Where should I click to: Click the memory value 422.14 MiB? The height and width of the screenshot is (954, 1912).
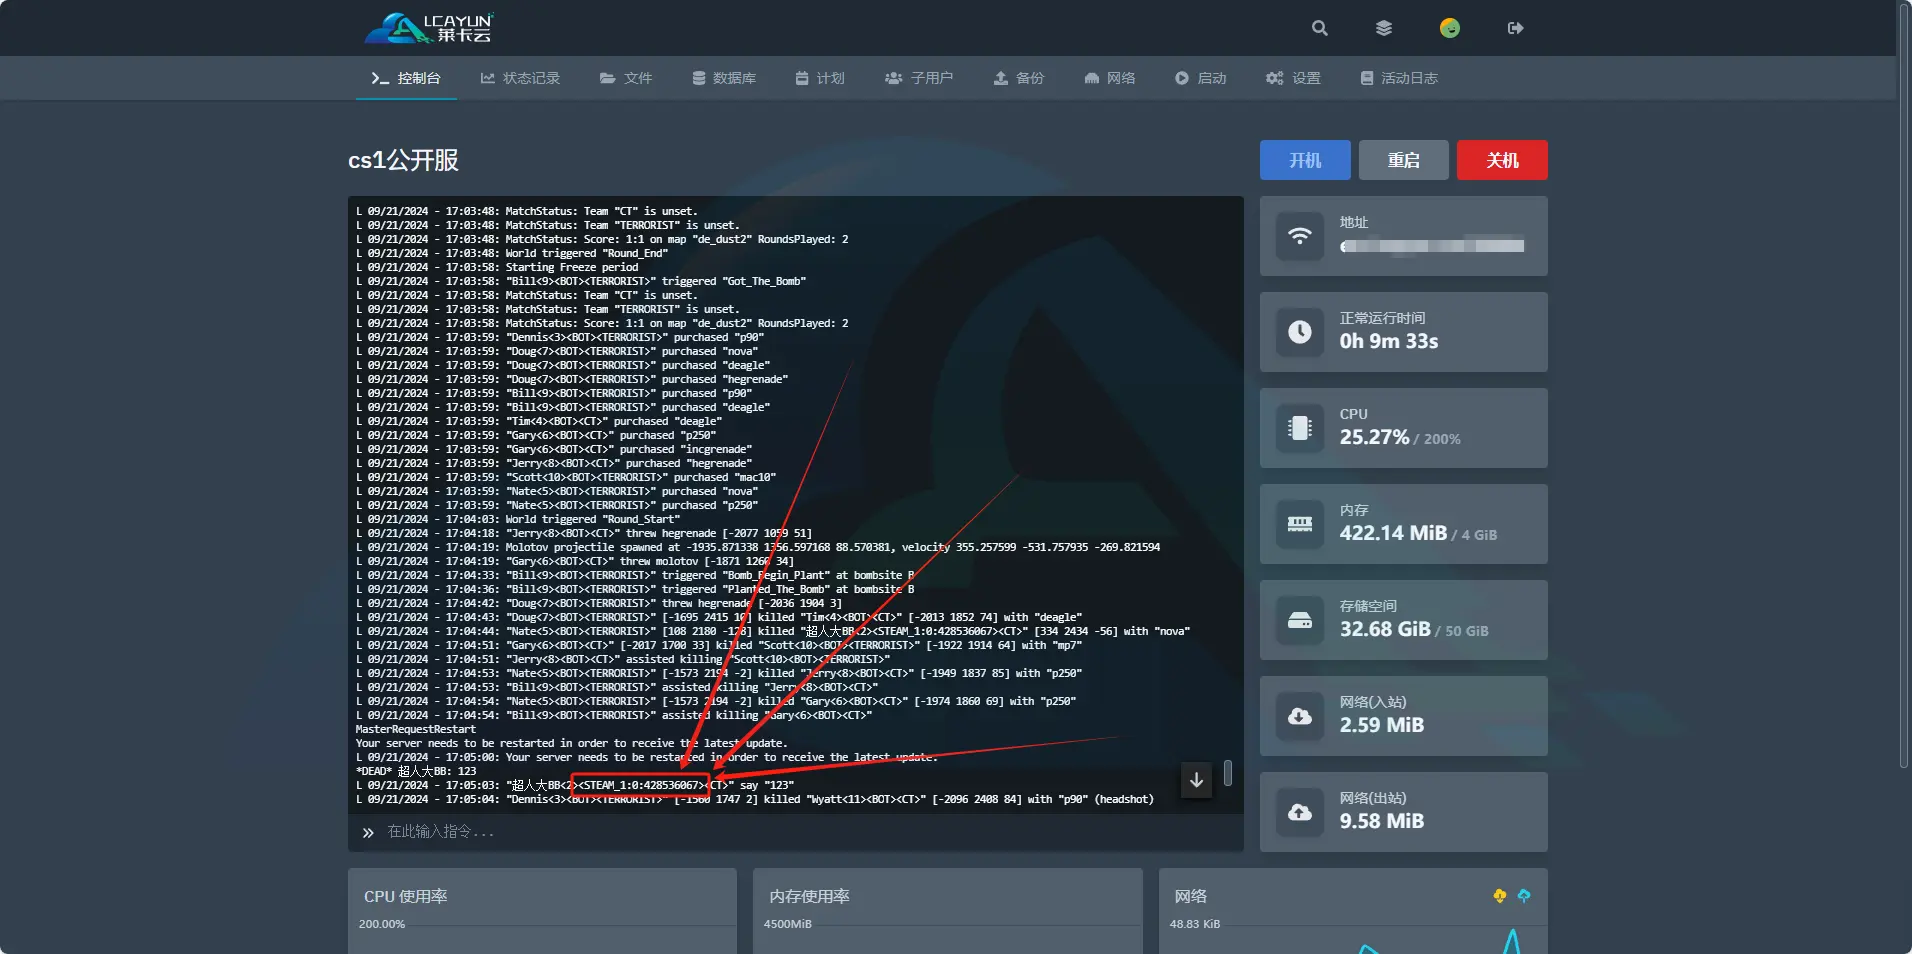1393,533
